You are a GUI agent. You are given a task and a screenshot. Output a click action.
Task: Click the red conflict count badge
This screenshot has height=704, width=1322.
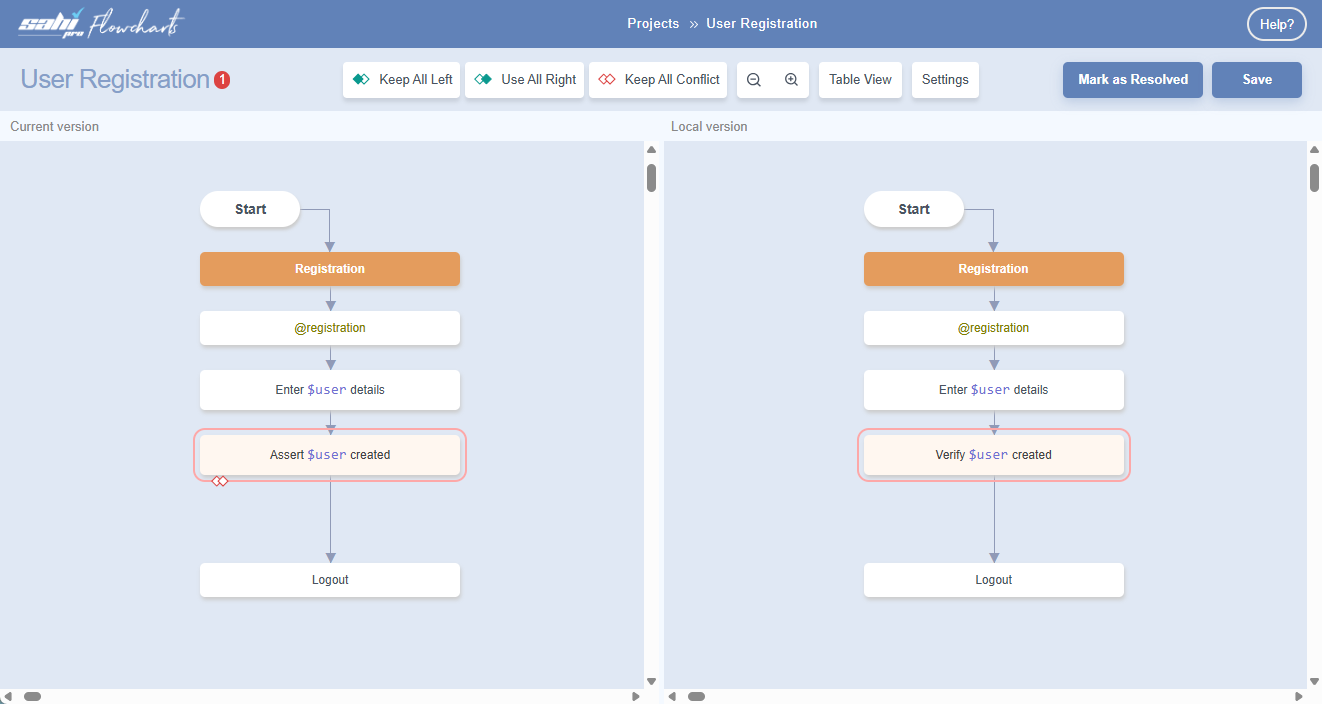click(222, 80)
